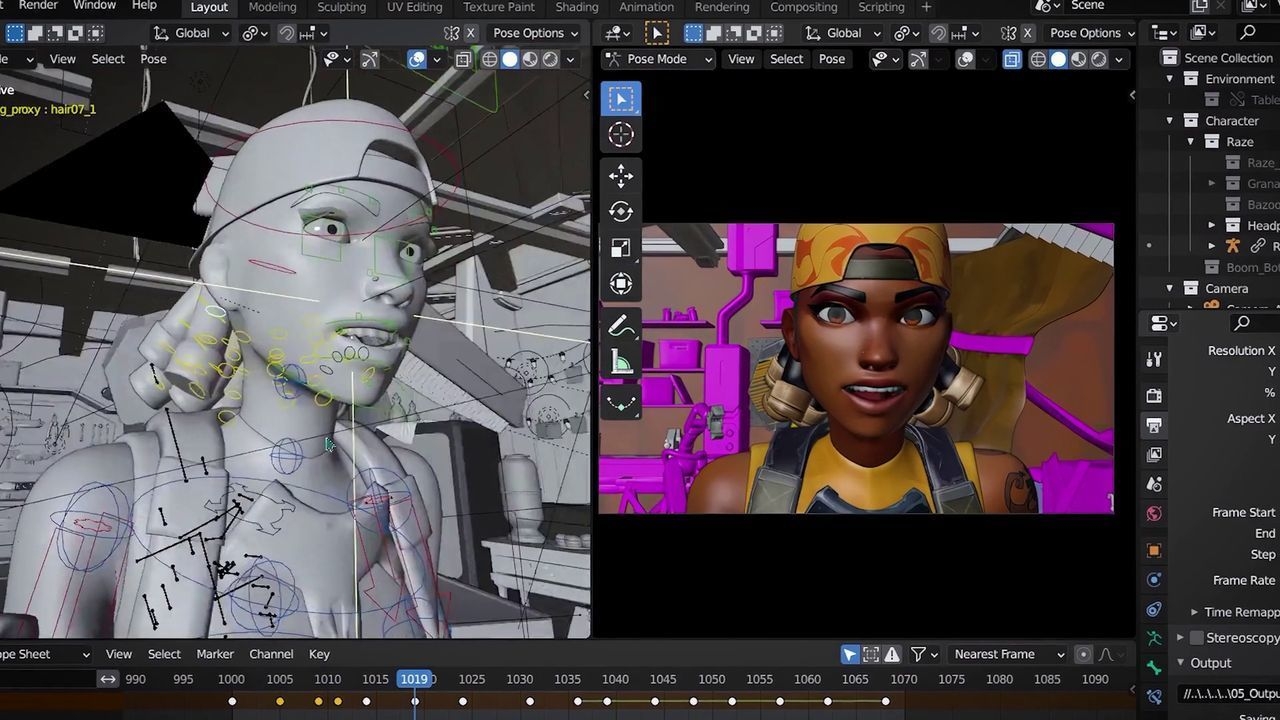Open the Key menu in the dope sheet

coord(319,654)
